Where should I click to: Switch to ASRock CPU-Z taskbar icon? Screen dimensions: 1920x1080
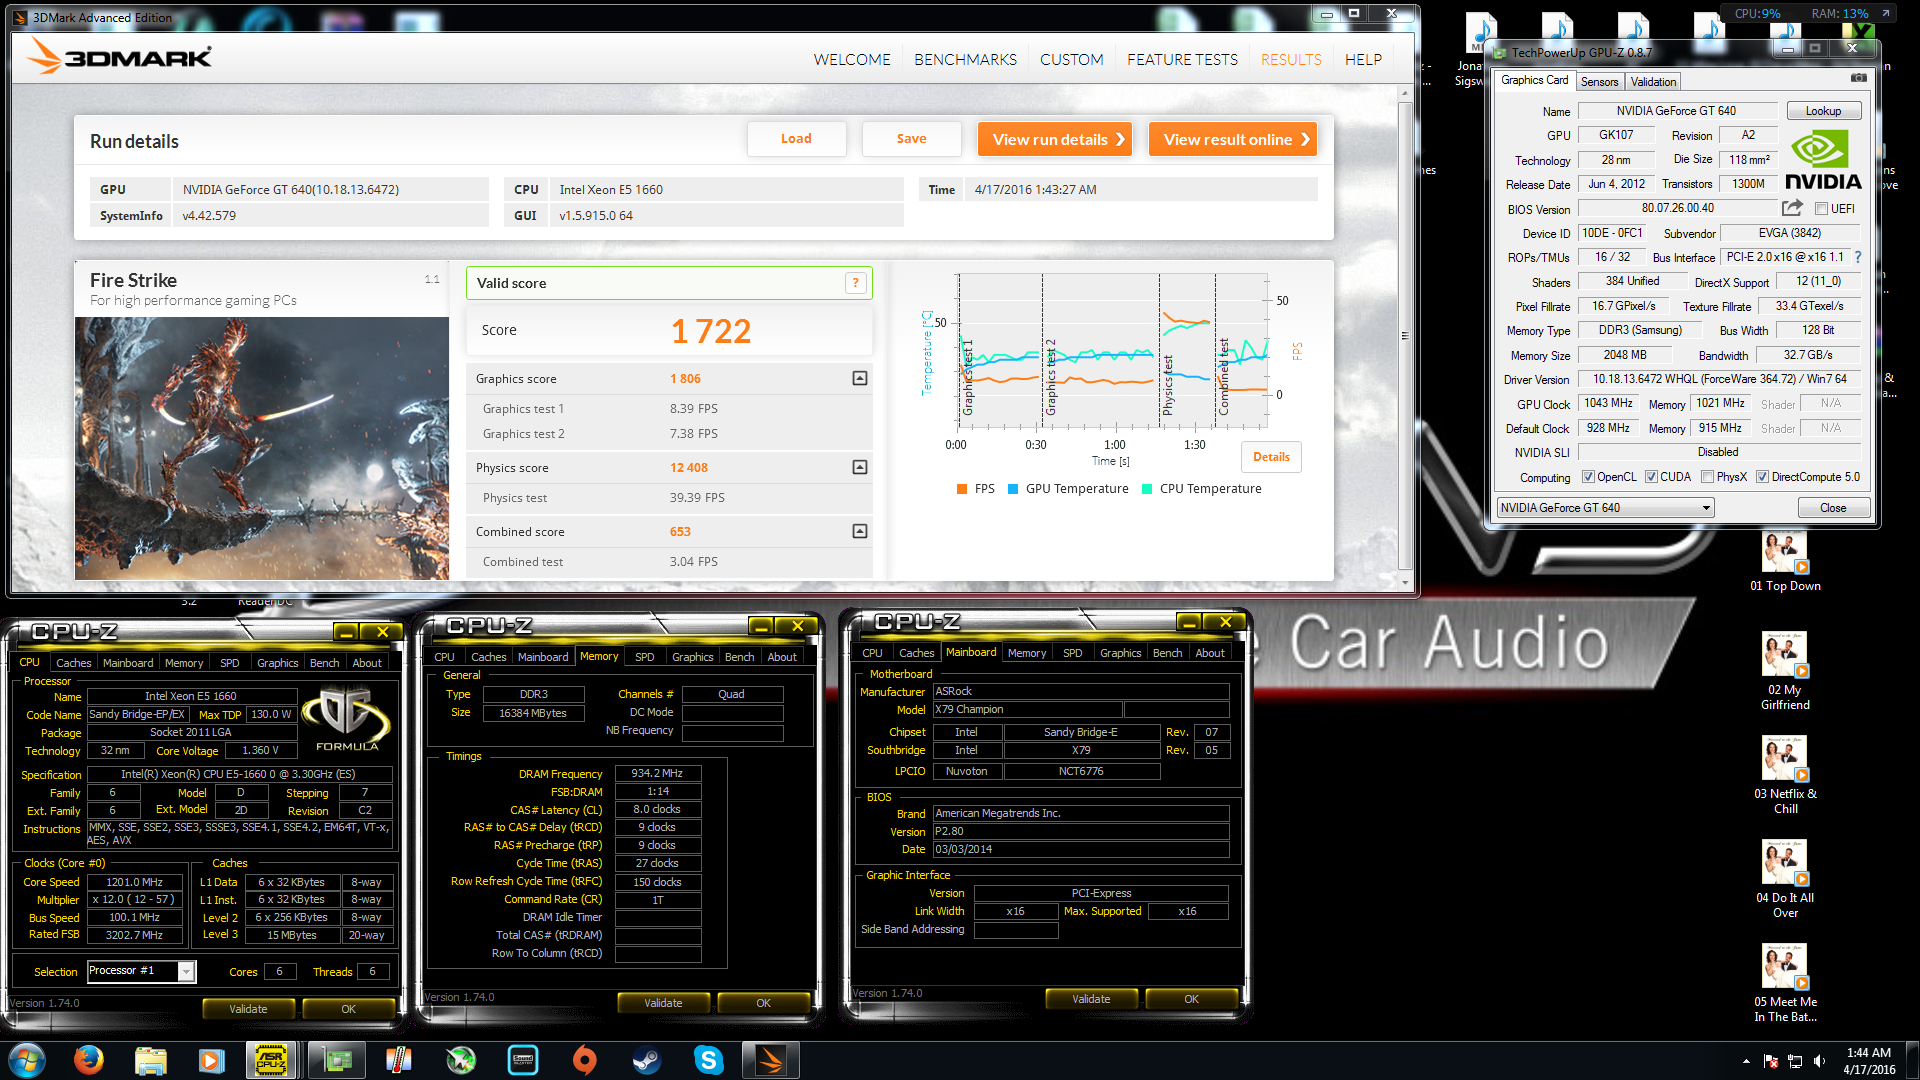click(272, 1060)
